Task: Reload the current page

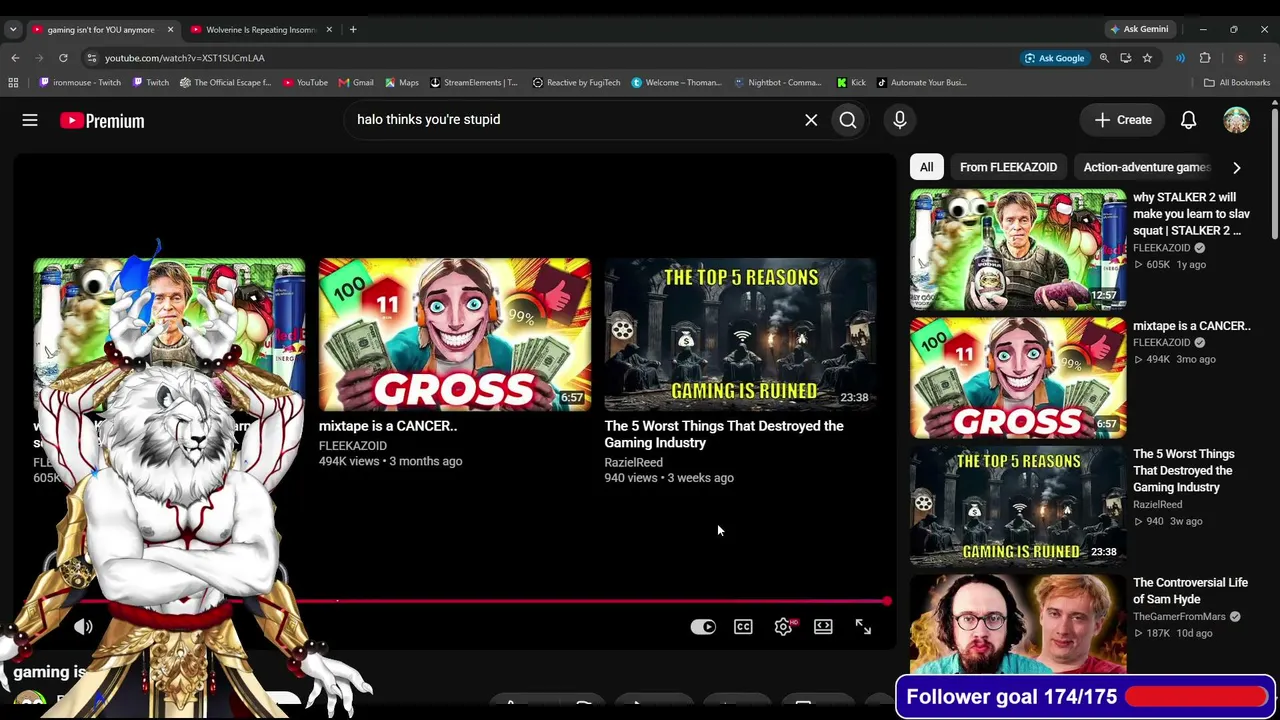Action: coord(63,58)
